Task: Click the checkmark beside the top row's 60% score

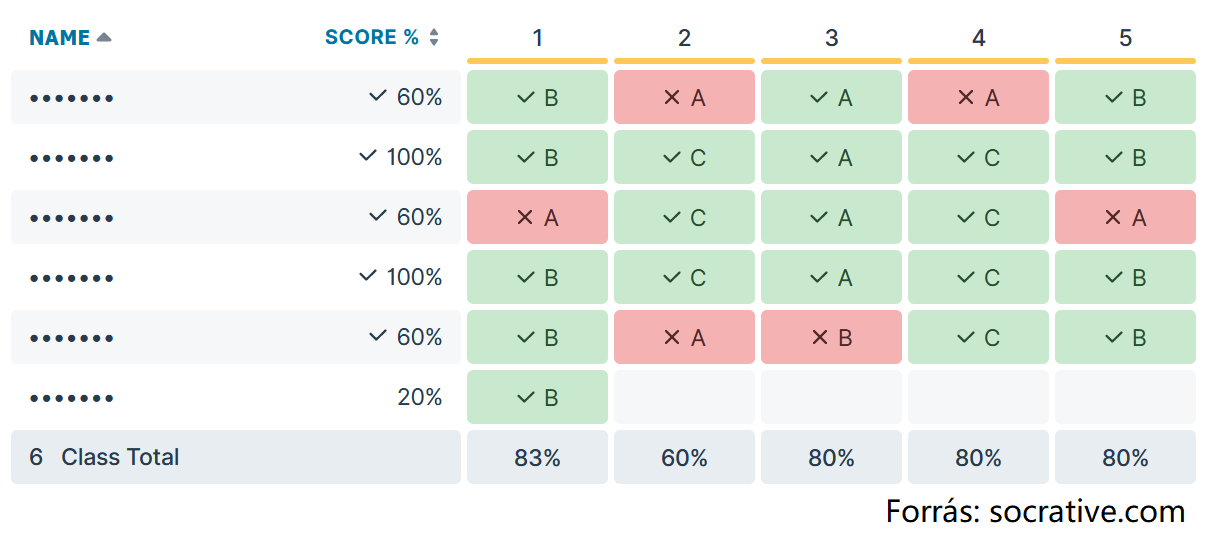Action: click(x=377, y=97)
